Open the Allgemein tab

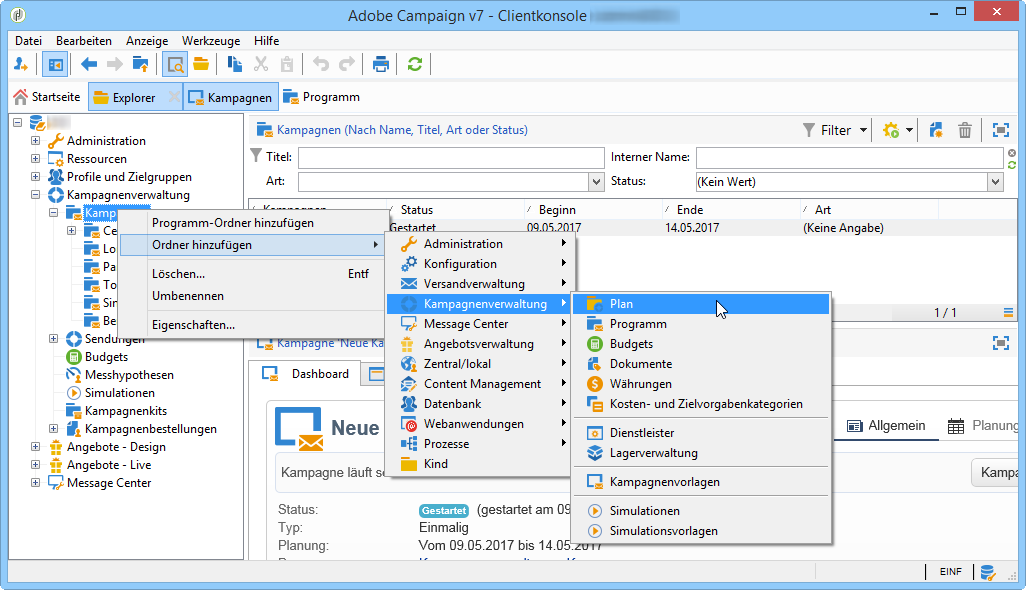(886, 426)
